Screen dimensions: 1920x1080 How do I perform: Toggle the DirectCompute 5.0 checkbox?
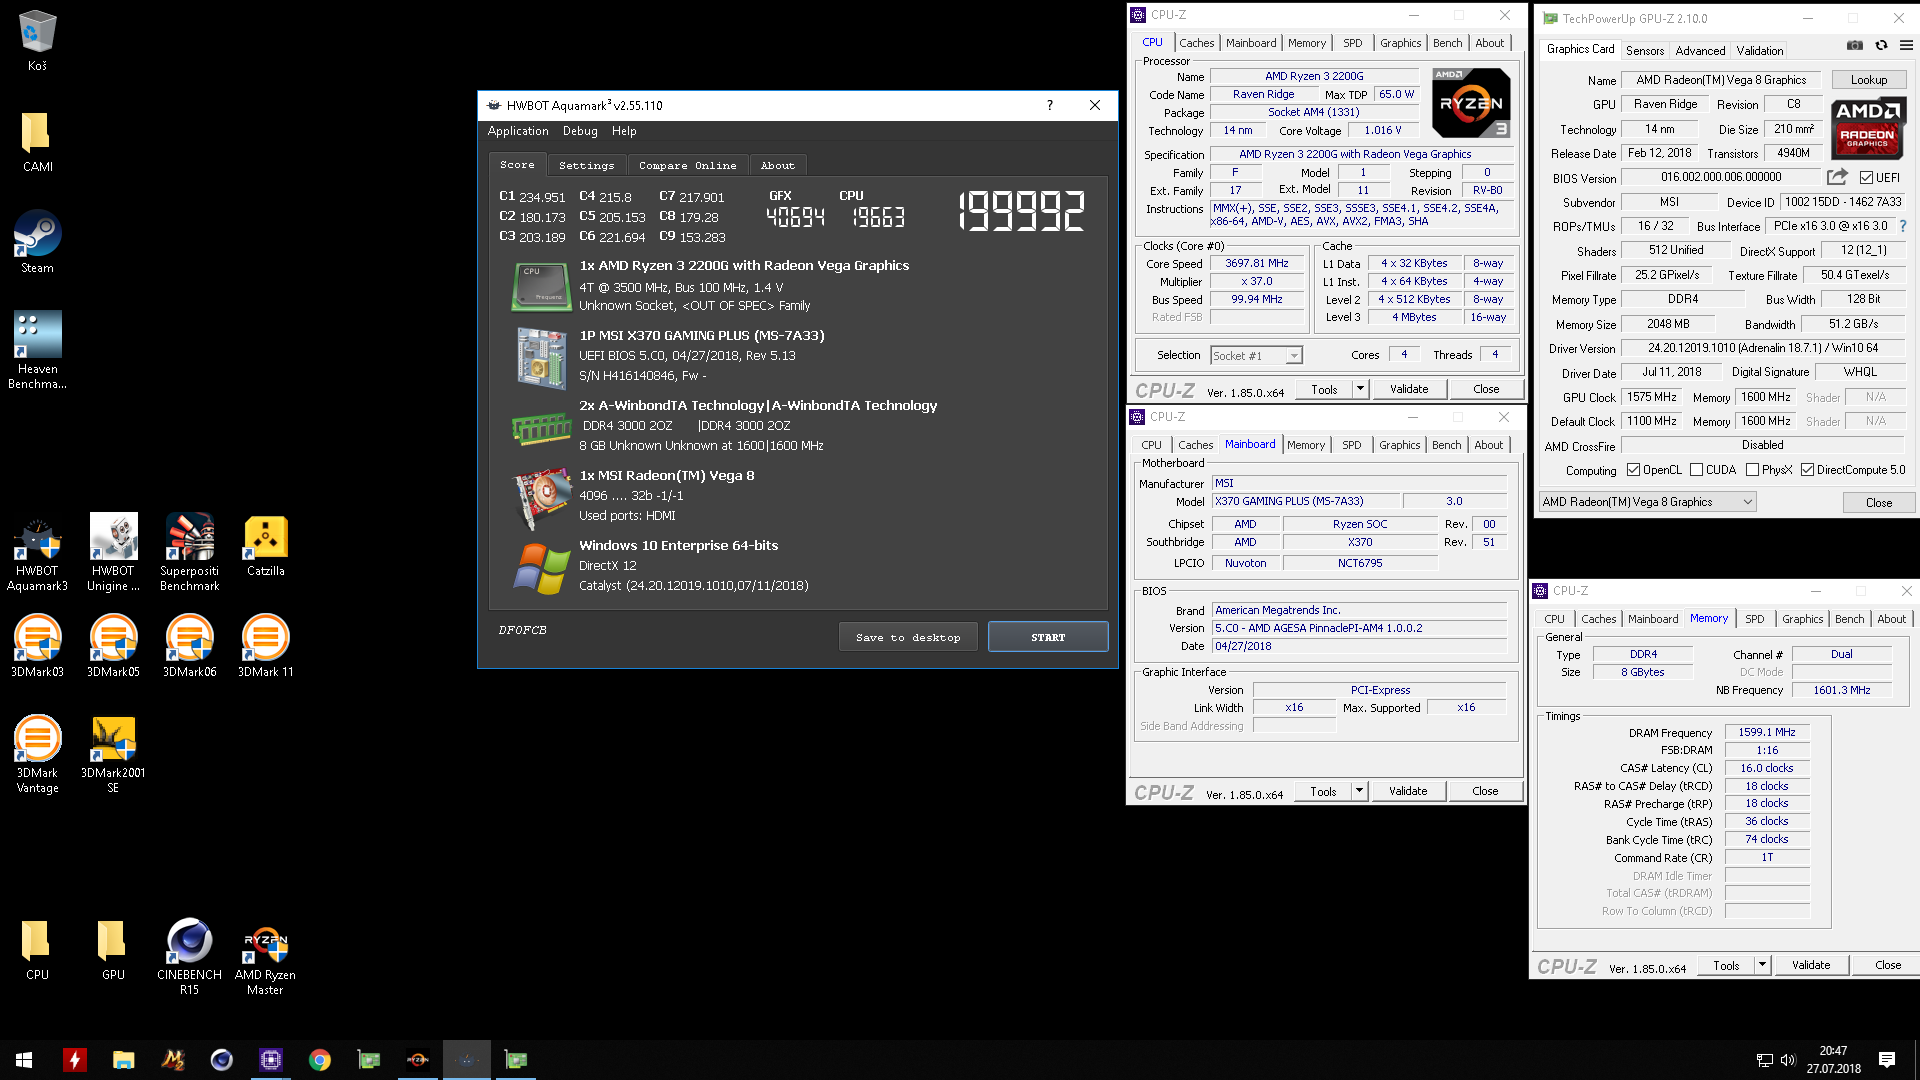[x=1807, y=470]
